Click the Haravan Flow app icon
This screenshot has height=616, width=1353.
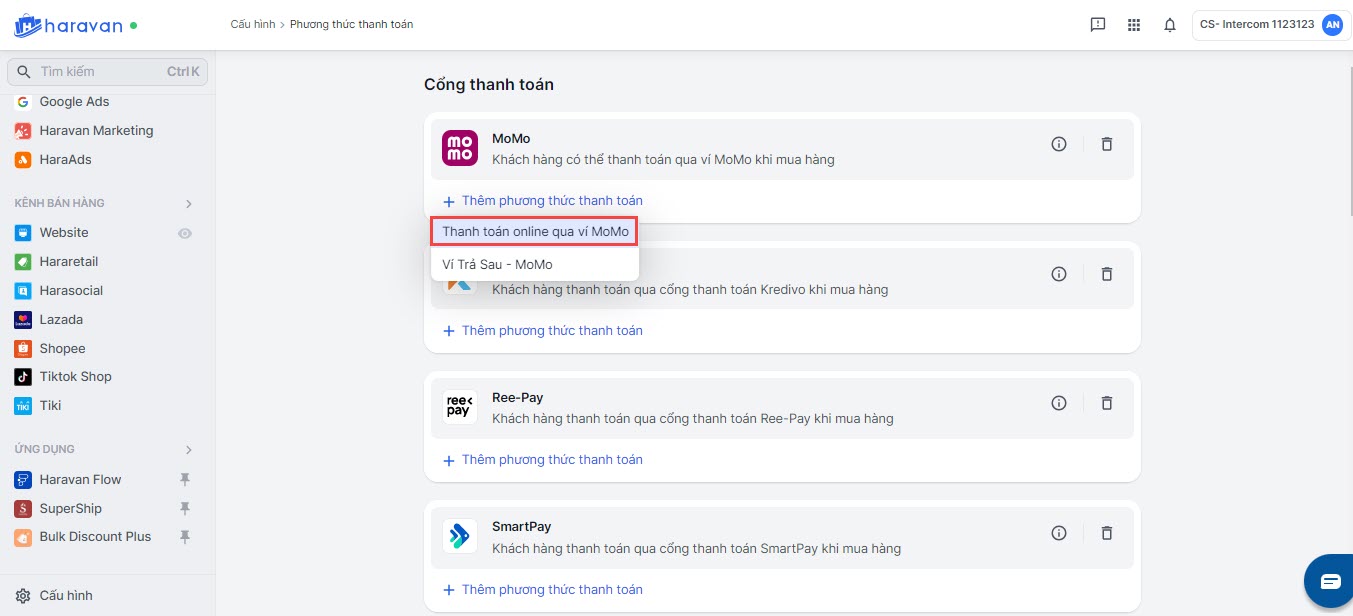pyautogui.click(x=23, y=480)
